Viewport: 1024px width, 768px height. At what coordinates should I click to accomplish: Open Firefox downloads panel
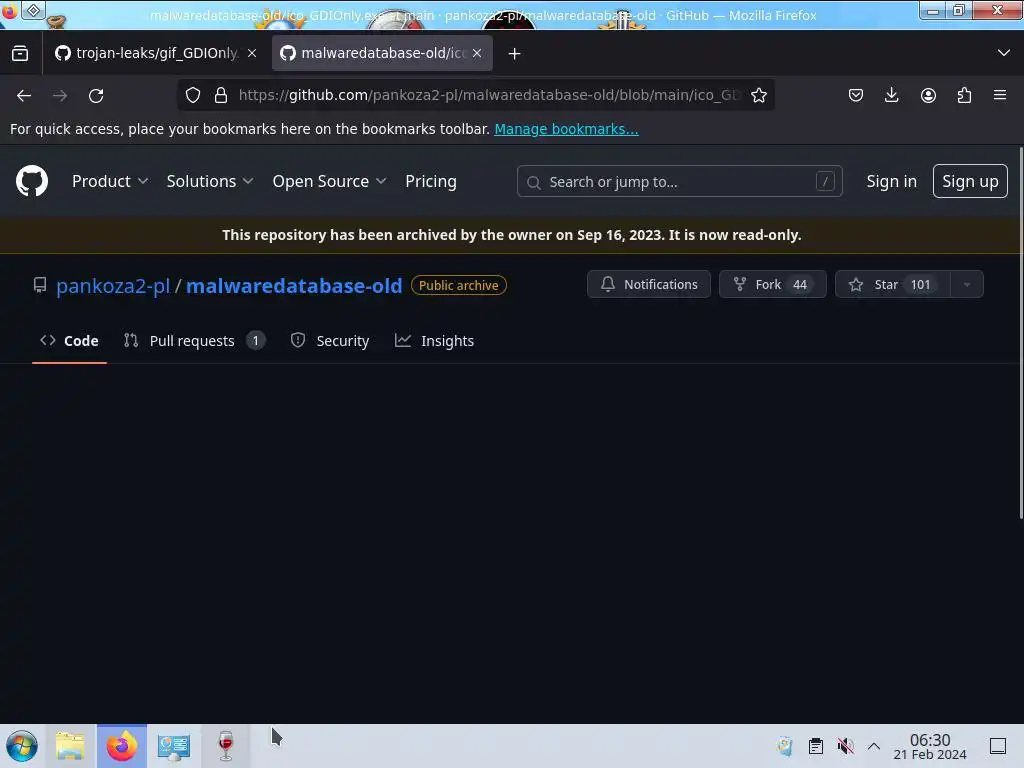[x=891, y=95]
